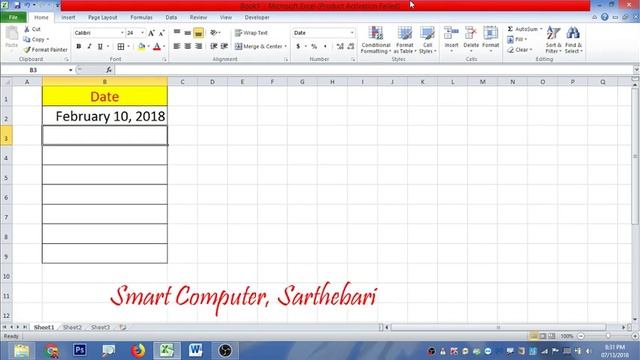Open Word from the taskbar
This screenshot has height=360, width=640.
click(x=196, y=350)
